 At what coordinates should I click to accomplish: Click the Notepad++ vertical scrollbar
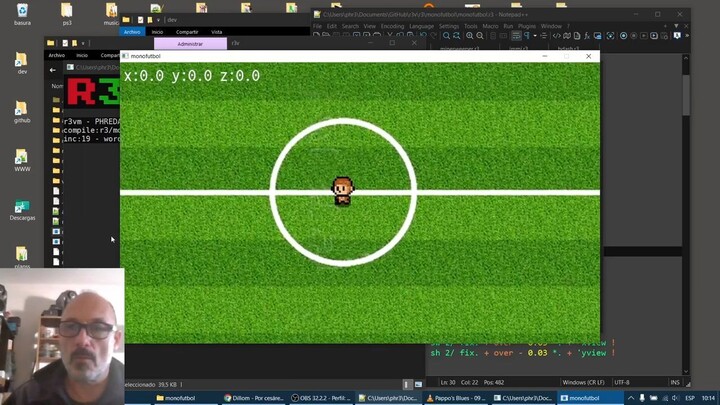pos(686,94)
